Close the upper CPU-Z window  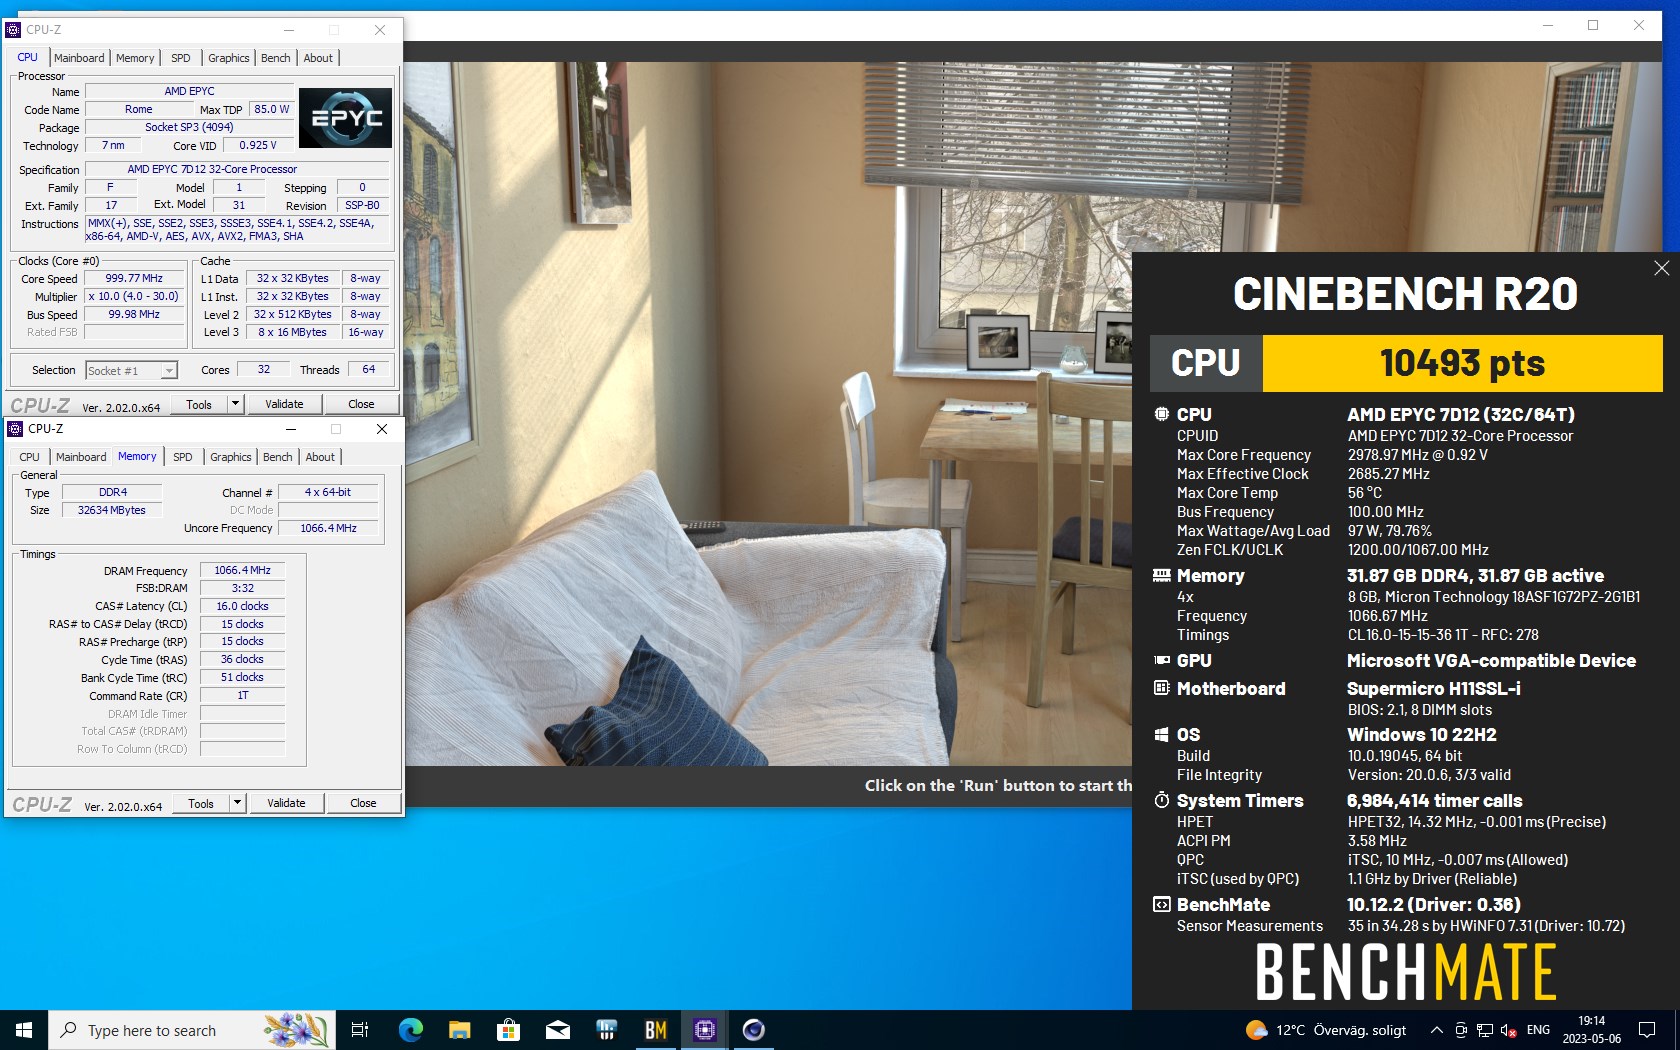click(380, 30)
